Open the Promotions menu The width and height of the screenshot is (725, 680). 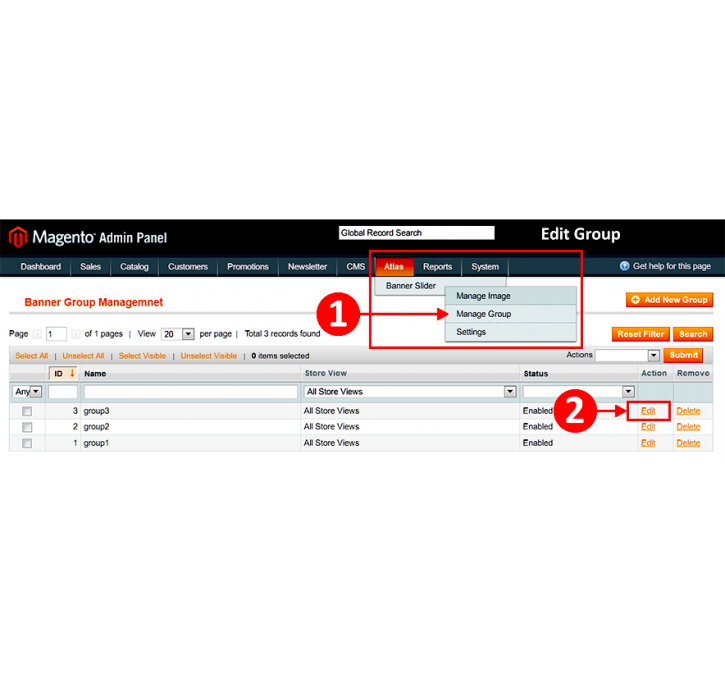248,267
